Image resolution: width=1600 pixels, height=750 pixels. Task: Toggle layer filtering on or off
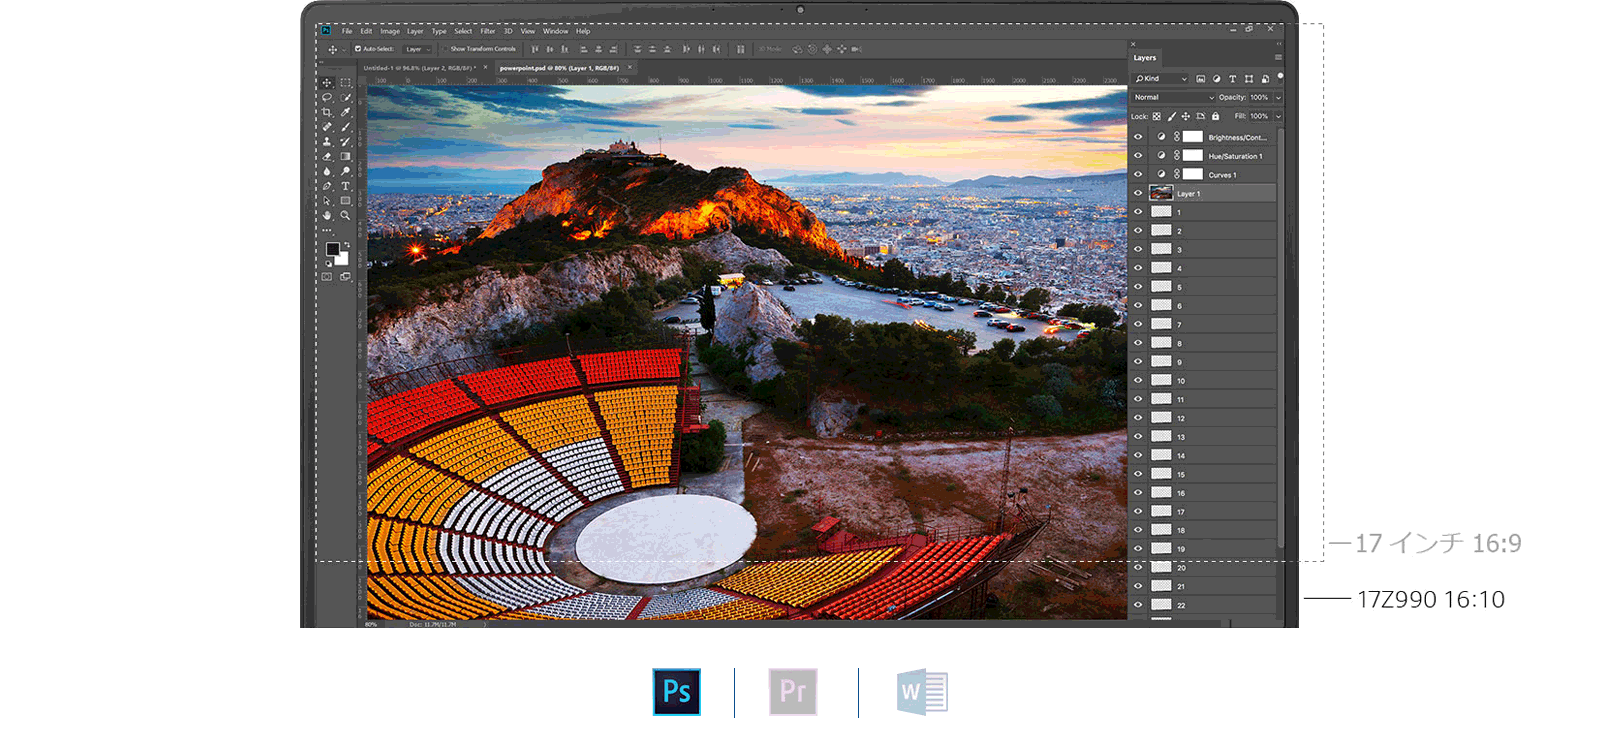1280,77
